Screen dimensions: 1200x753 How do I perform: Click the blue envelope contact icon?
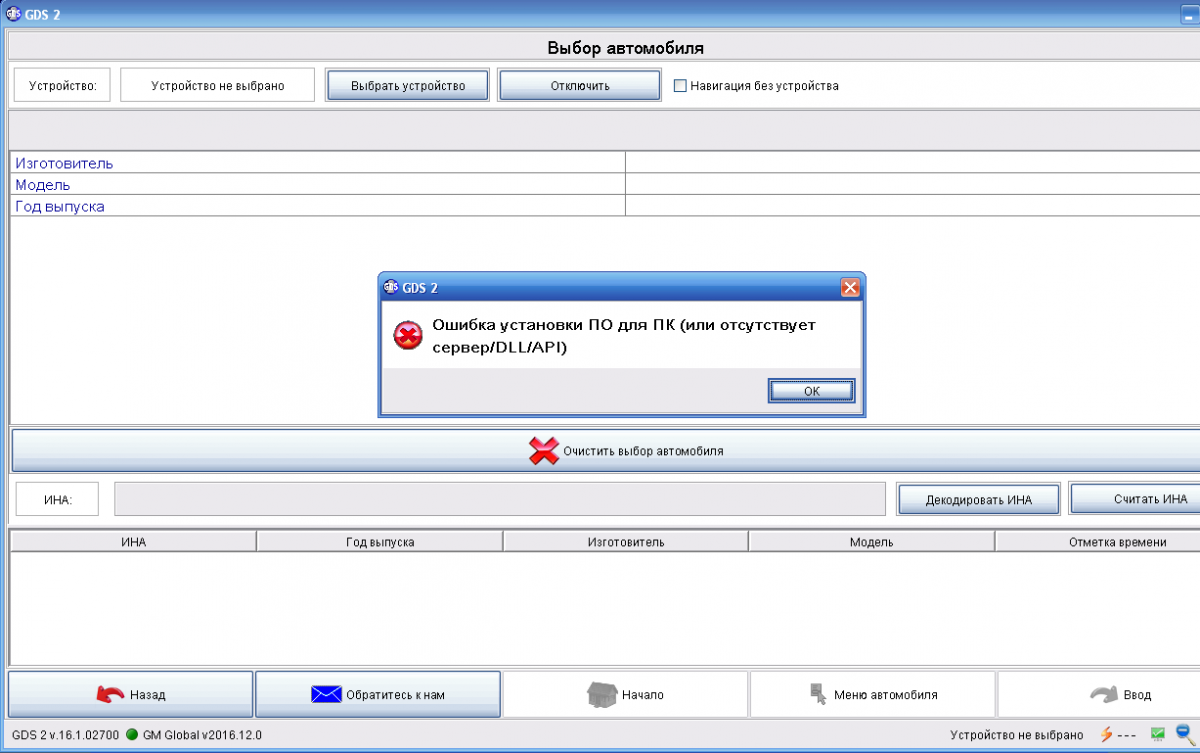[326, 694]
